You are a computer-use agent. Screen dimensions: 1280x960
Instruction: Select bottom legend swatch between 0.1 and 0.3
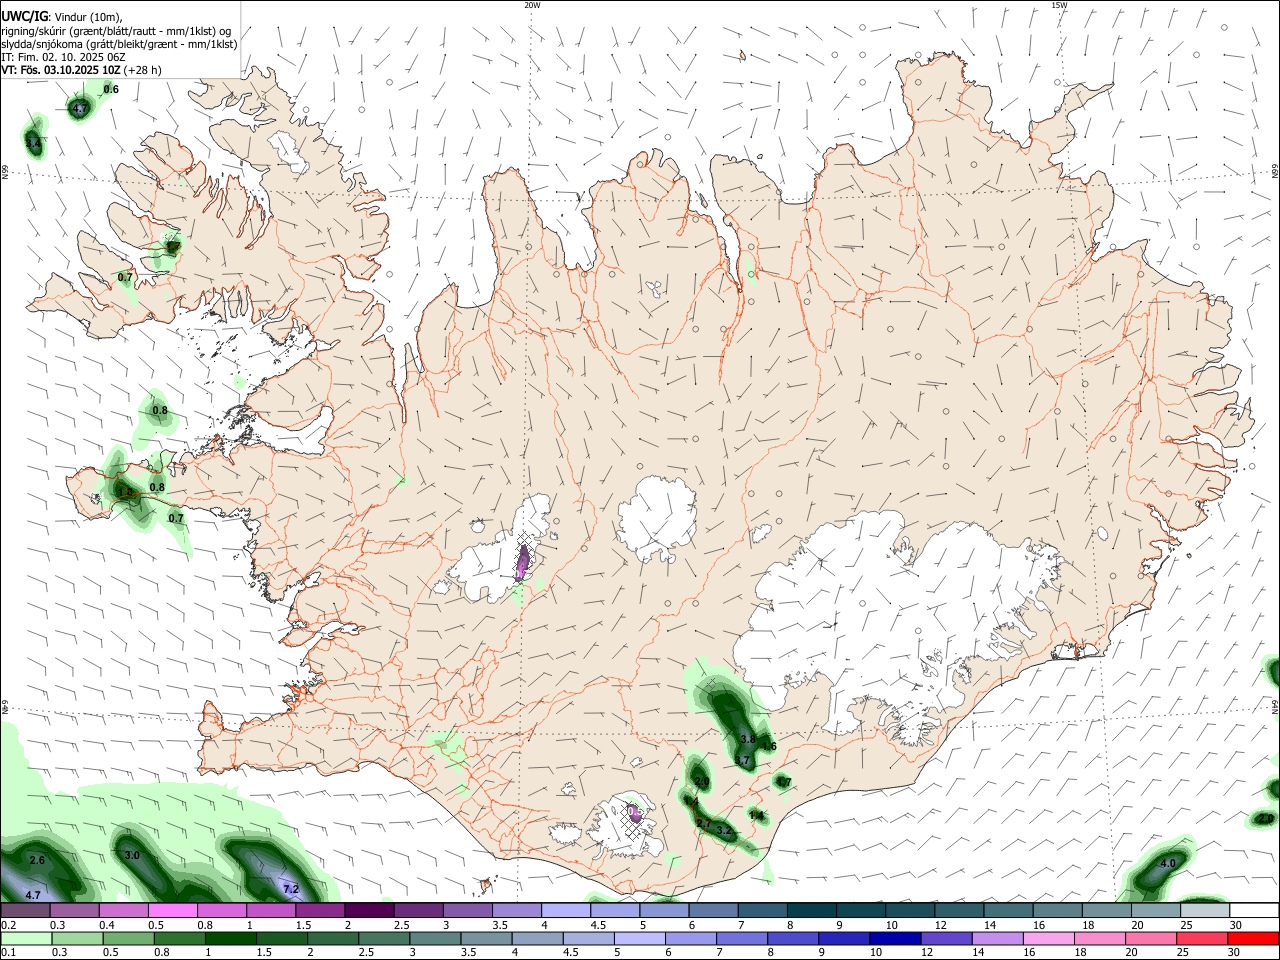(25, 938)
